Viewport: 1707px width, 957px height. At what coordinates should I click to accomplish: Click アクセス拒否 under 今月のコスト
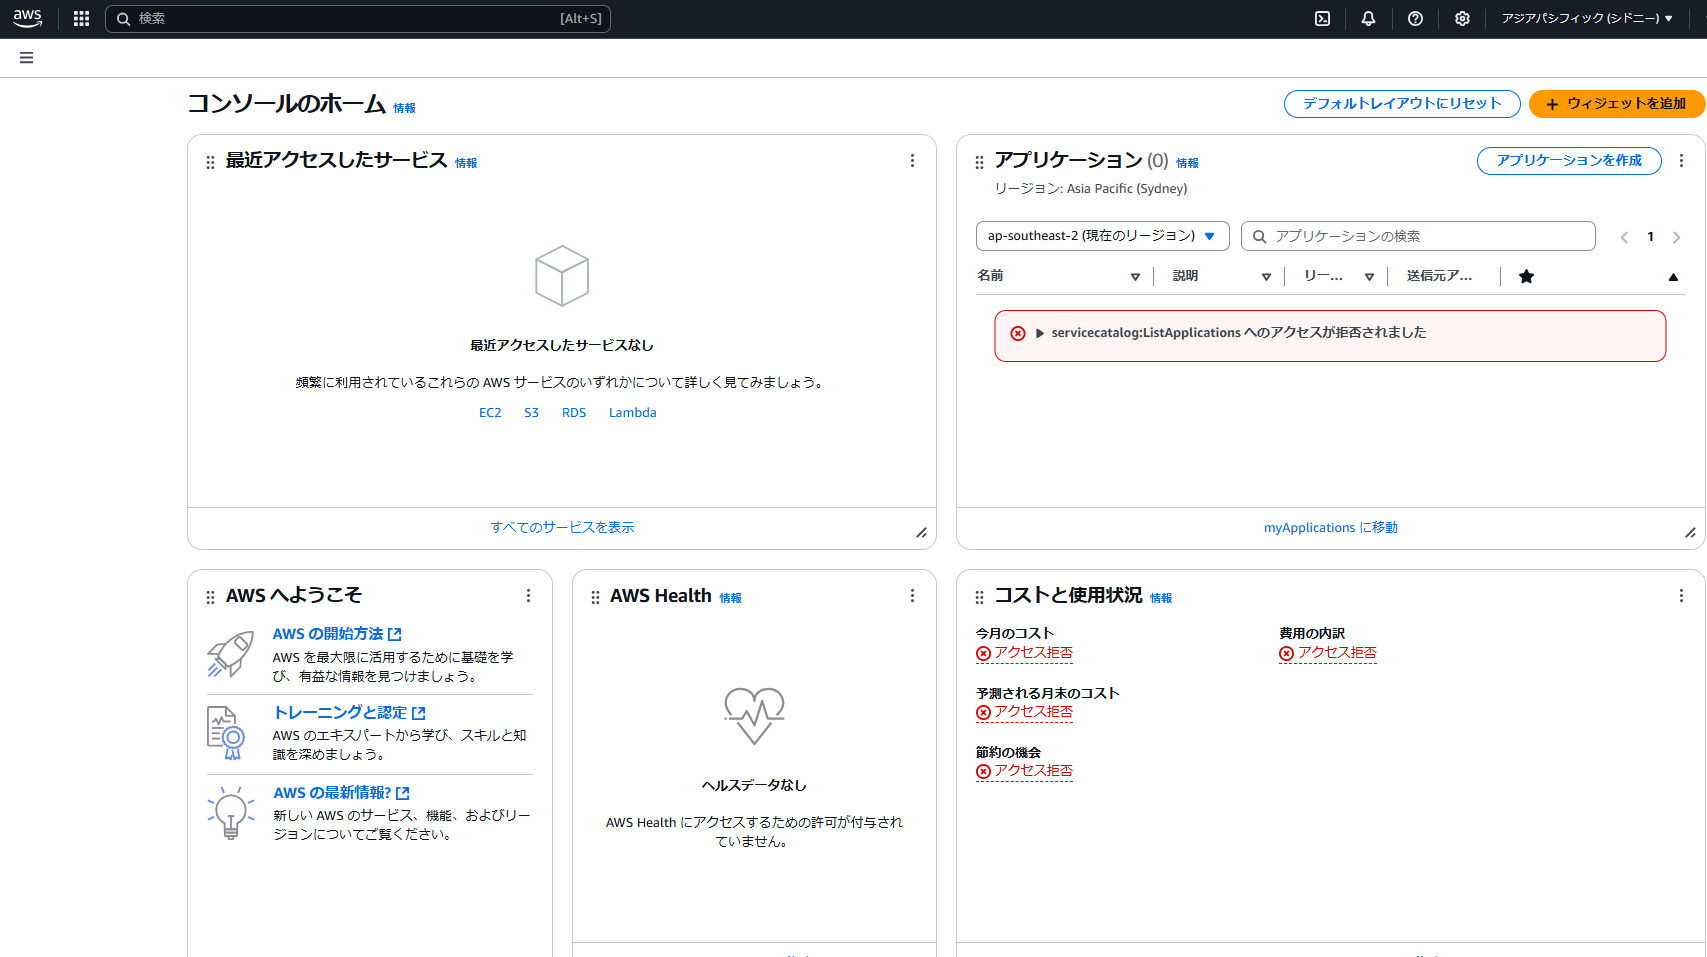[x=1024, y=653]
